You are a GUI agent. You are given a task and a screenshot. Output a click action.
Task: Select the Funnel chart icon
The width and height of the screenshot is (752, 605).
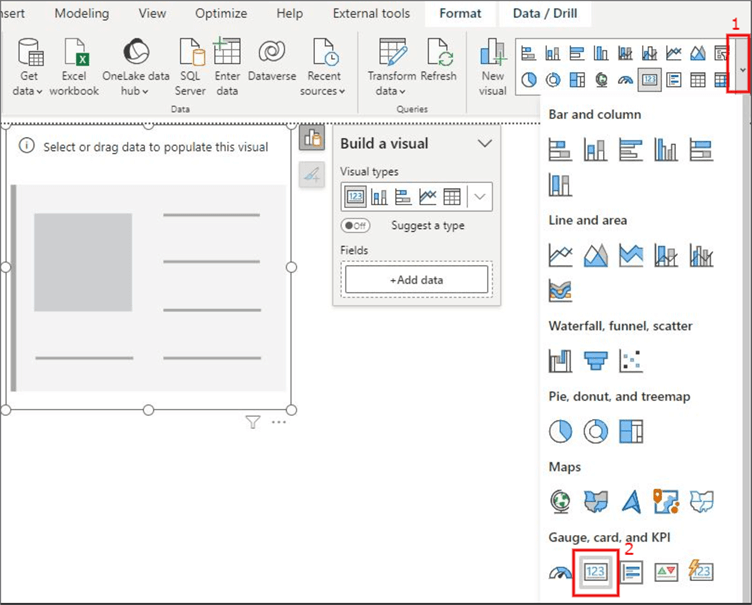coord(596,360)
